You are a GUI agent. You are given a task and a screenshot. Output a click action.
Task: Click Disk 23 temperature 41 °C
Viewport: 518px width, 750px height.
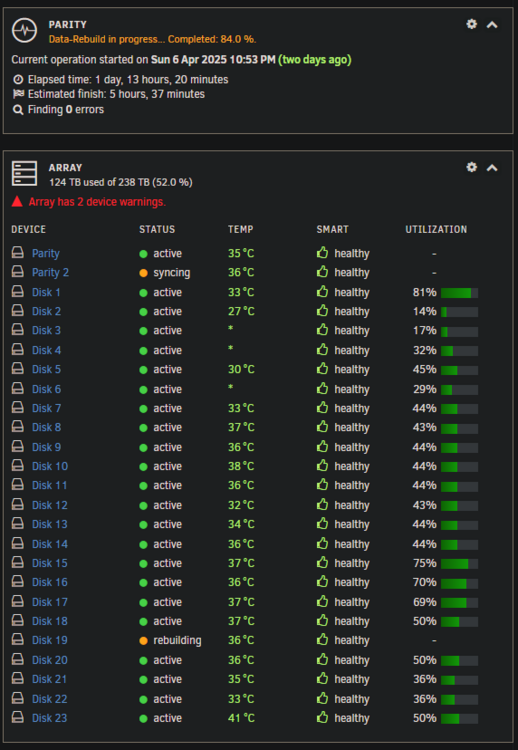pyautogui.click(x=242, y=718)
